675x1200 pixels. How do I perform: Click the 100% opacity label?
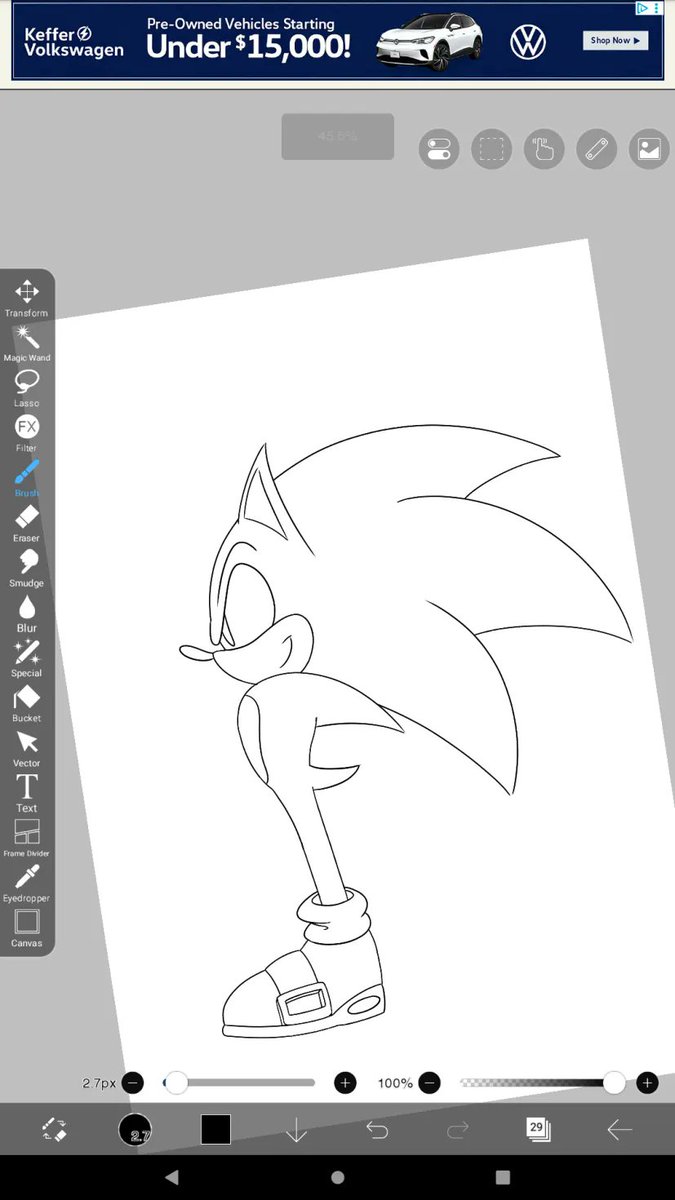pyautogui.click(x=395, y=1083)
